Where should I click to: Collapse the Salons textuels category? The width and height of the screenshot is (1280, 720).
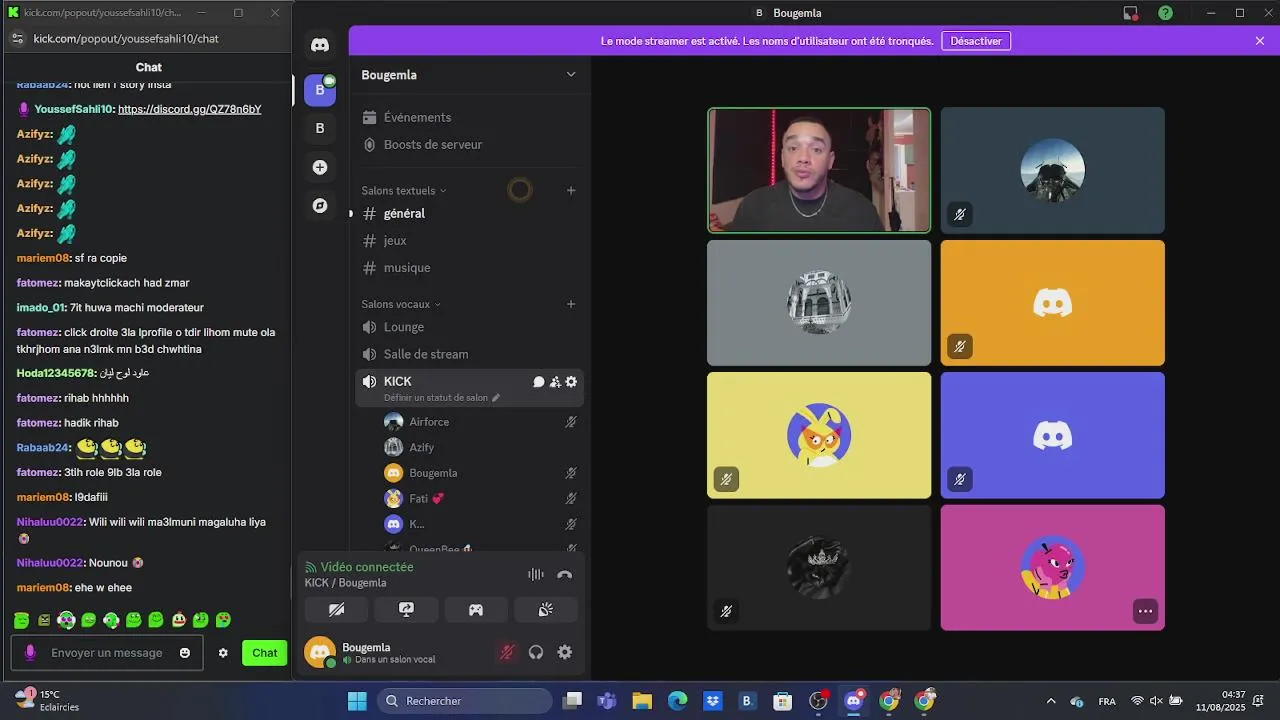point(404,190)
